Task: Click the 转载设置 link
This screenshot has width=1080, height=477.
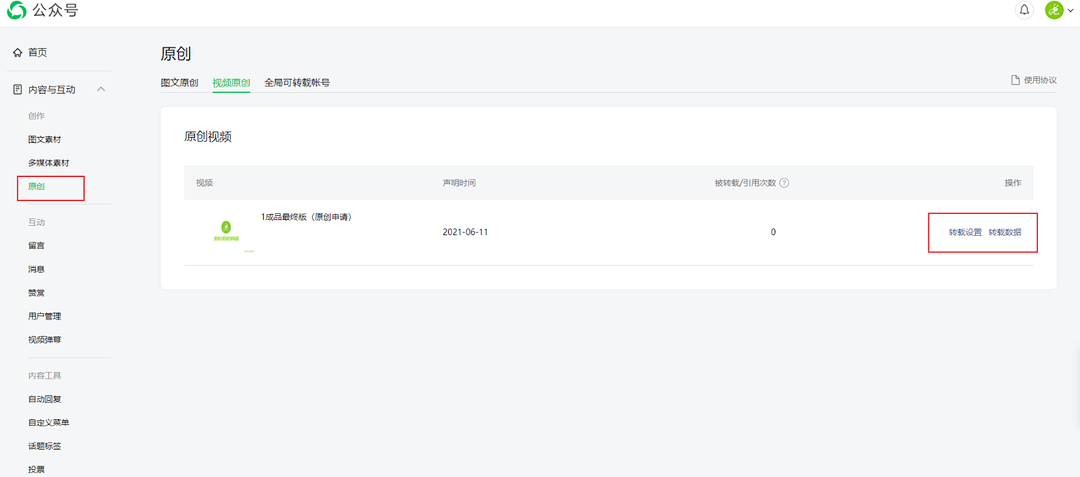Action: coord(965,232)
